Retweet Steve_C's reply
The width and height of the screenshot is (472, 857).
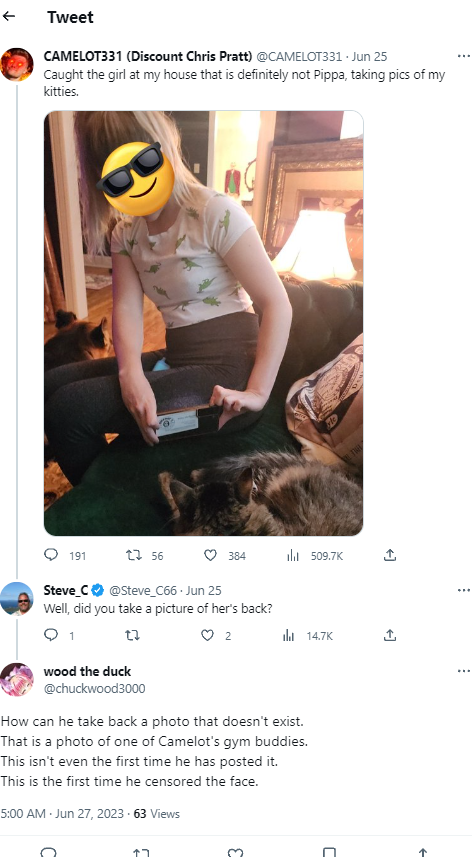point(132,635)
